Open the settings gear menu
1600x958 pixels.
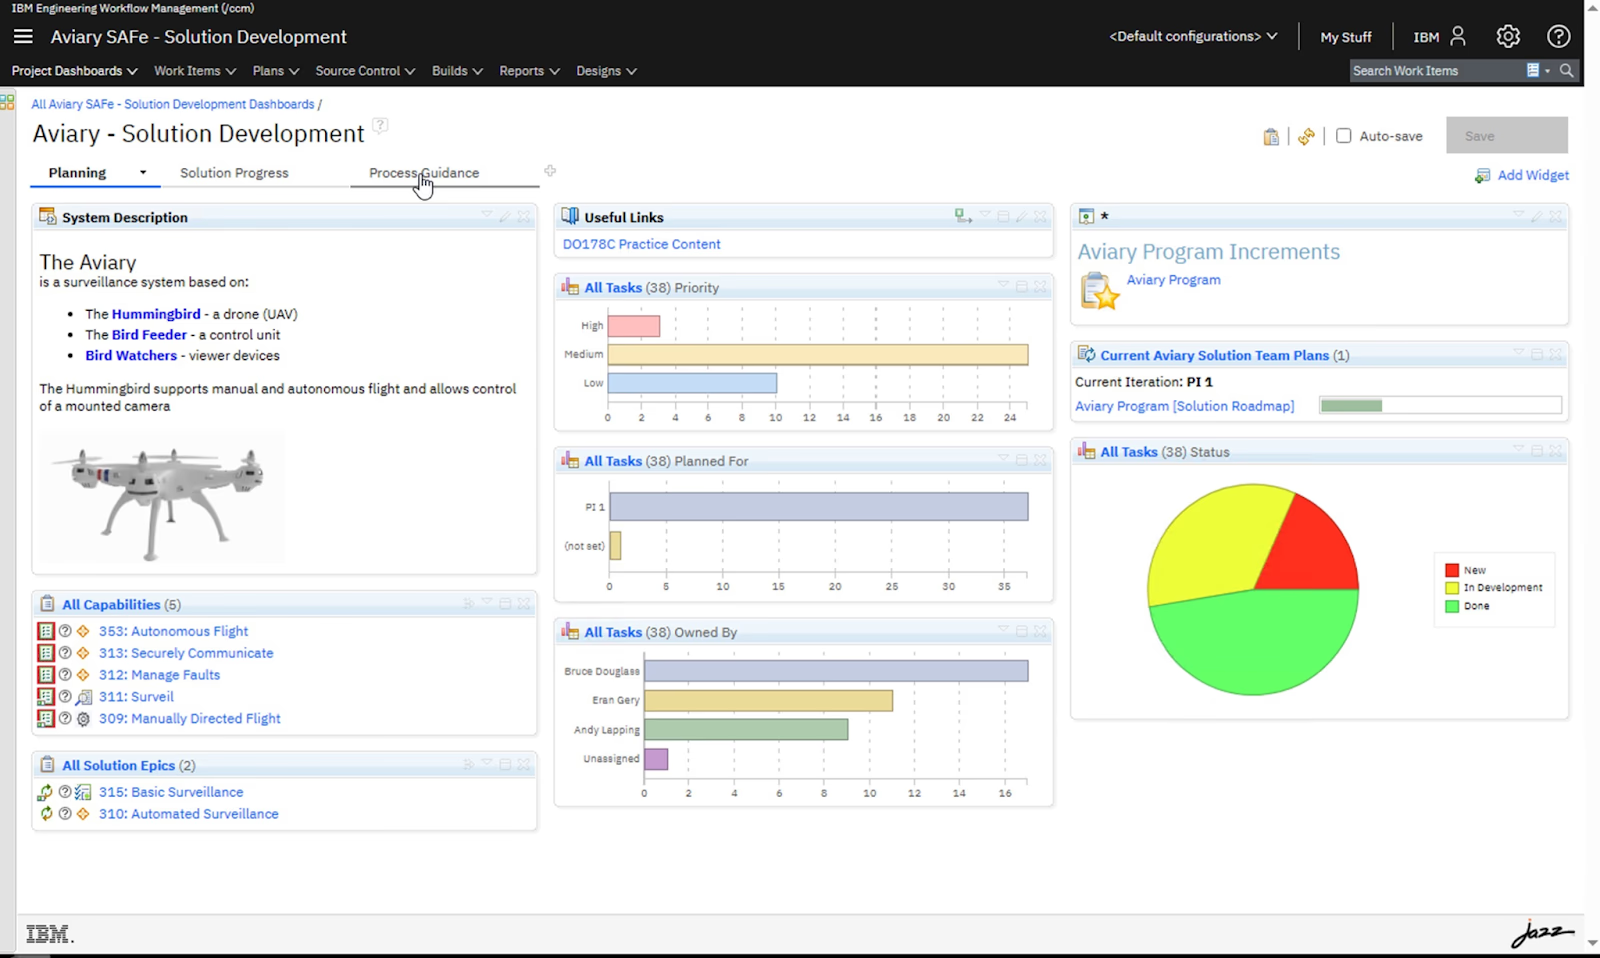coord(1508,36)
